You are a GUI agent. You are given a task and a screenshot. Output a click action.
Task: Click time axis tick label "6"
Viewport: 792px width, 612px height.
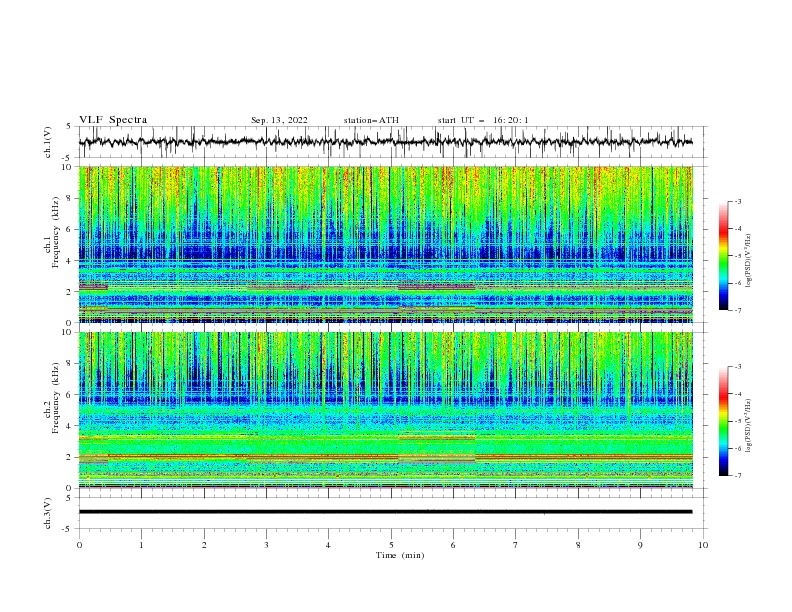coord(453,545)
